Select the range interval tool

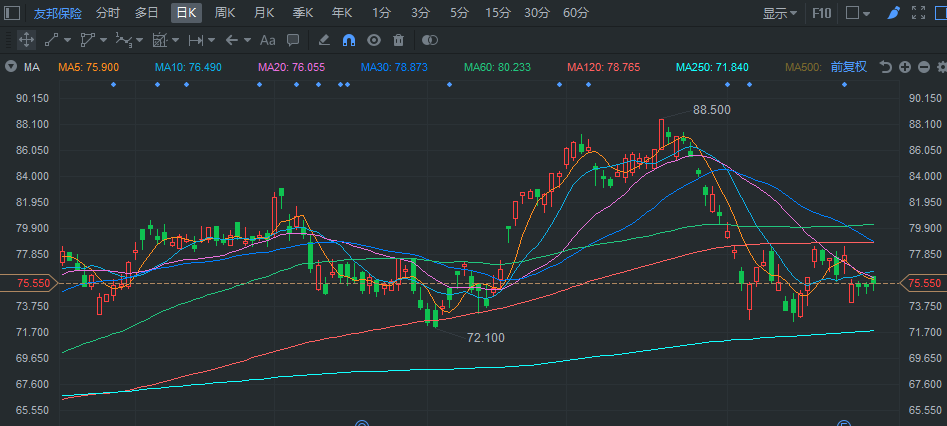[196, 40]
